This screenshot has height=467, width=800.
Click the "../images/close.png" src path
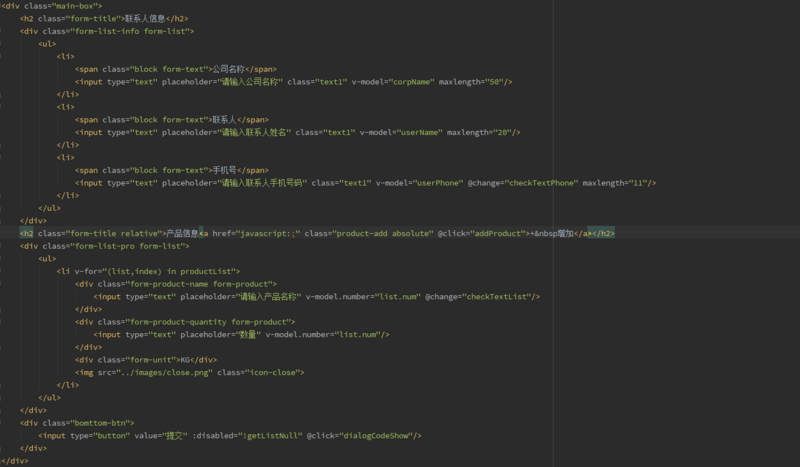164,373
